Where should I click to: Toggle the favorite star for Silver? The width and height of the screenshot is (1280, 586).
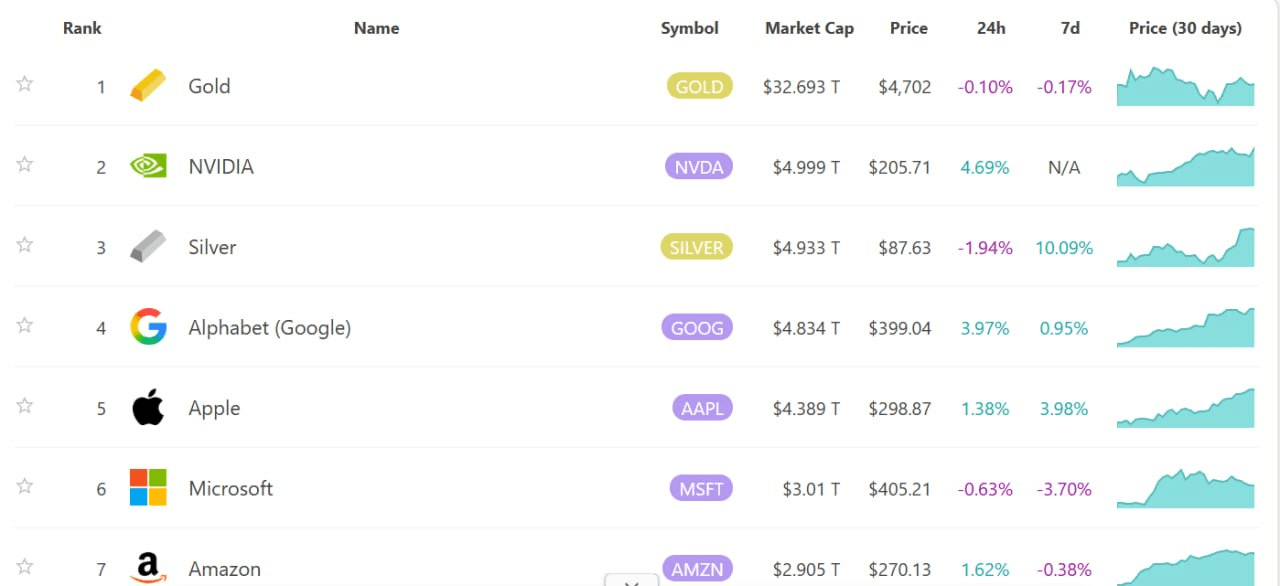25,245
